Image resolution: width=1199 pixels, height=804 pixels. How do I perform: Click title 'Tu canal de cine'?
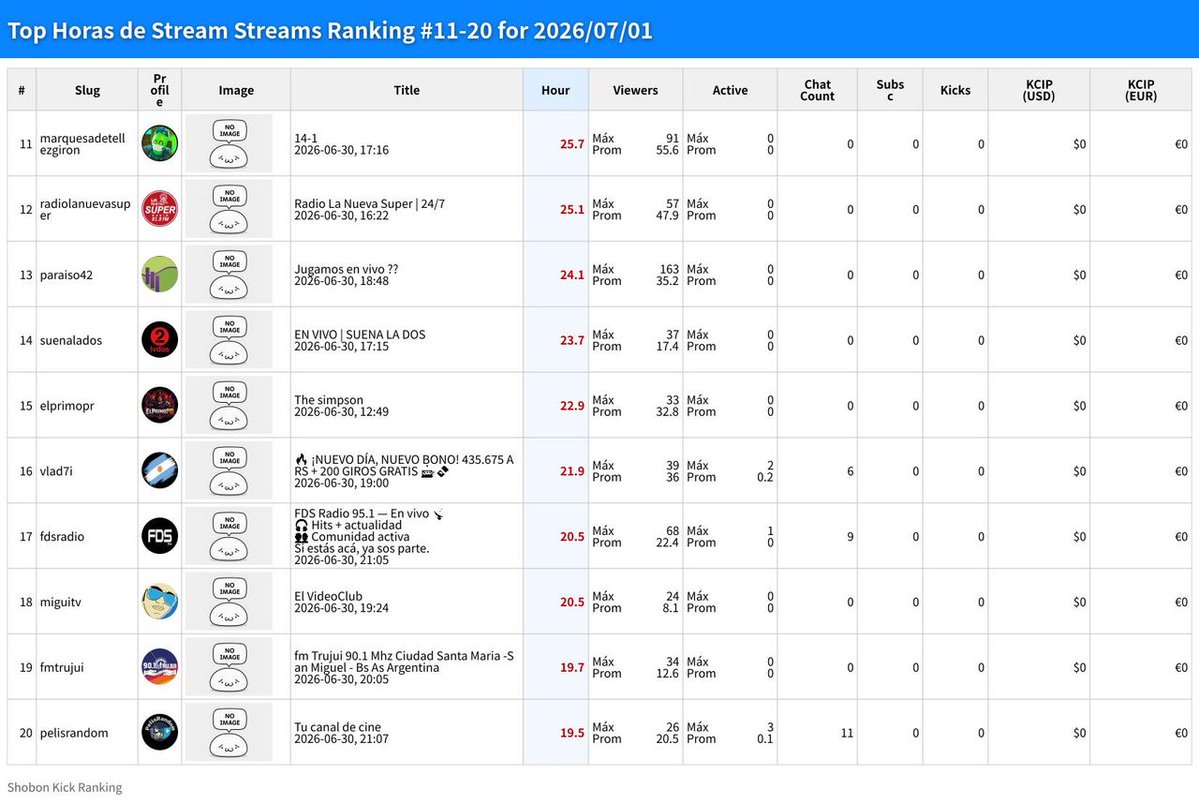point(337,727)
